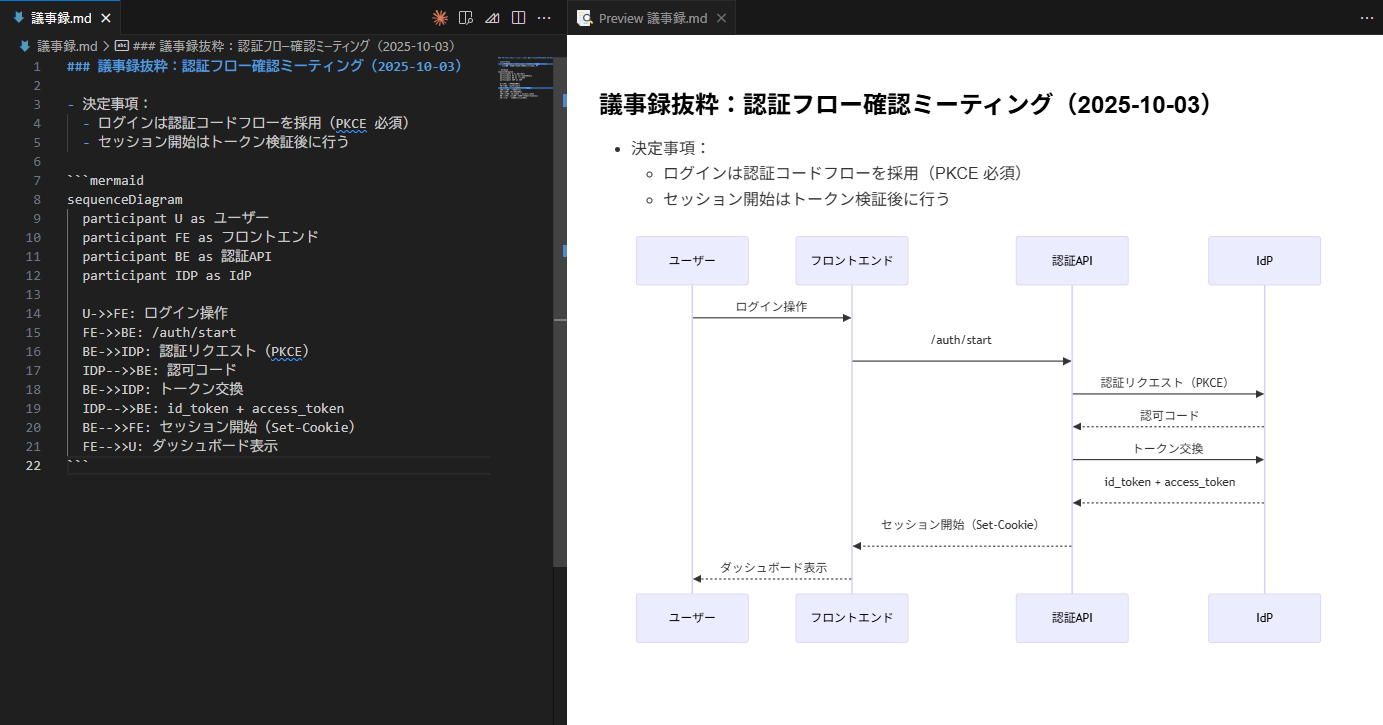Click the magnifier icon on the Preview tab
Viewport: 1383px width, 725px height.
584,18
